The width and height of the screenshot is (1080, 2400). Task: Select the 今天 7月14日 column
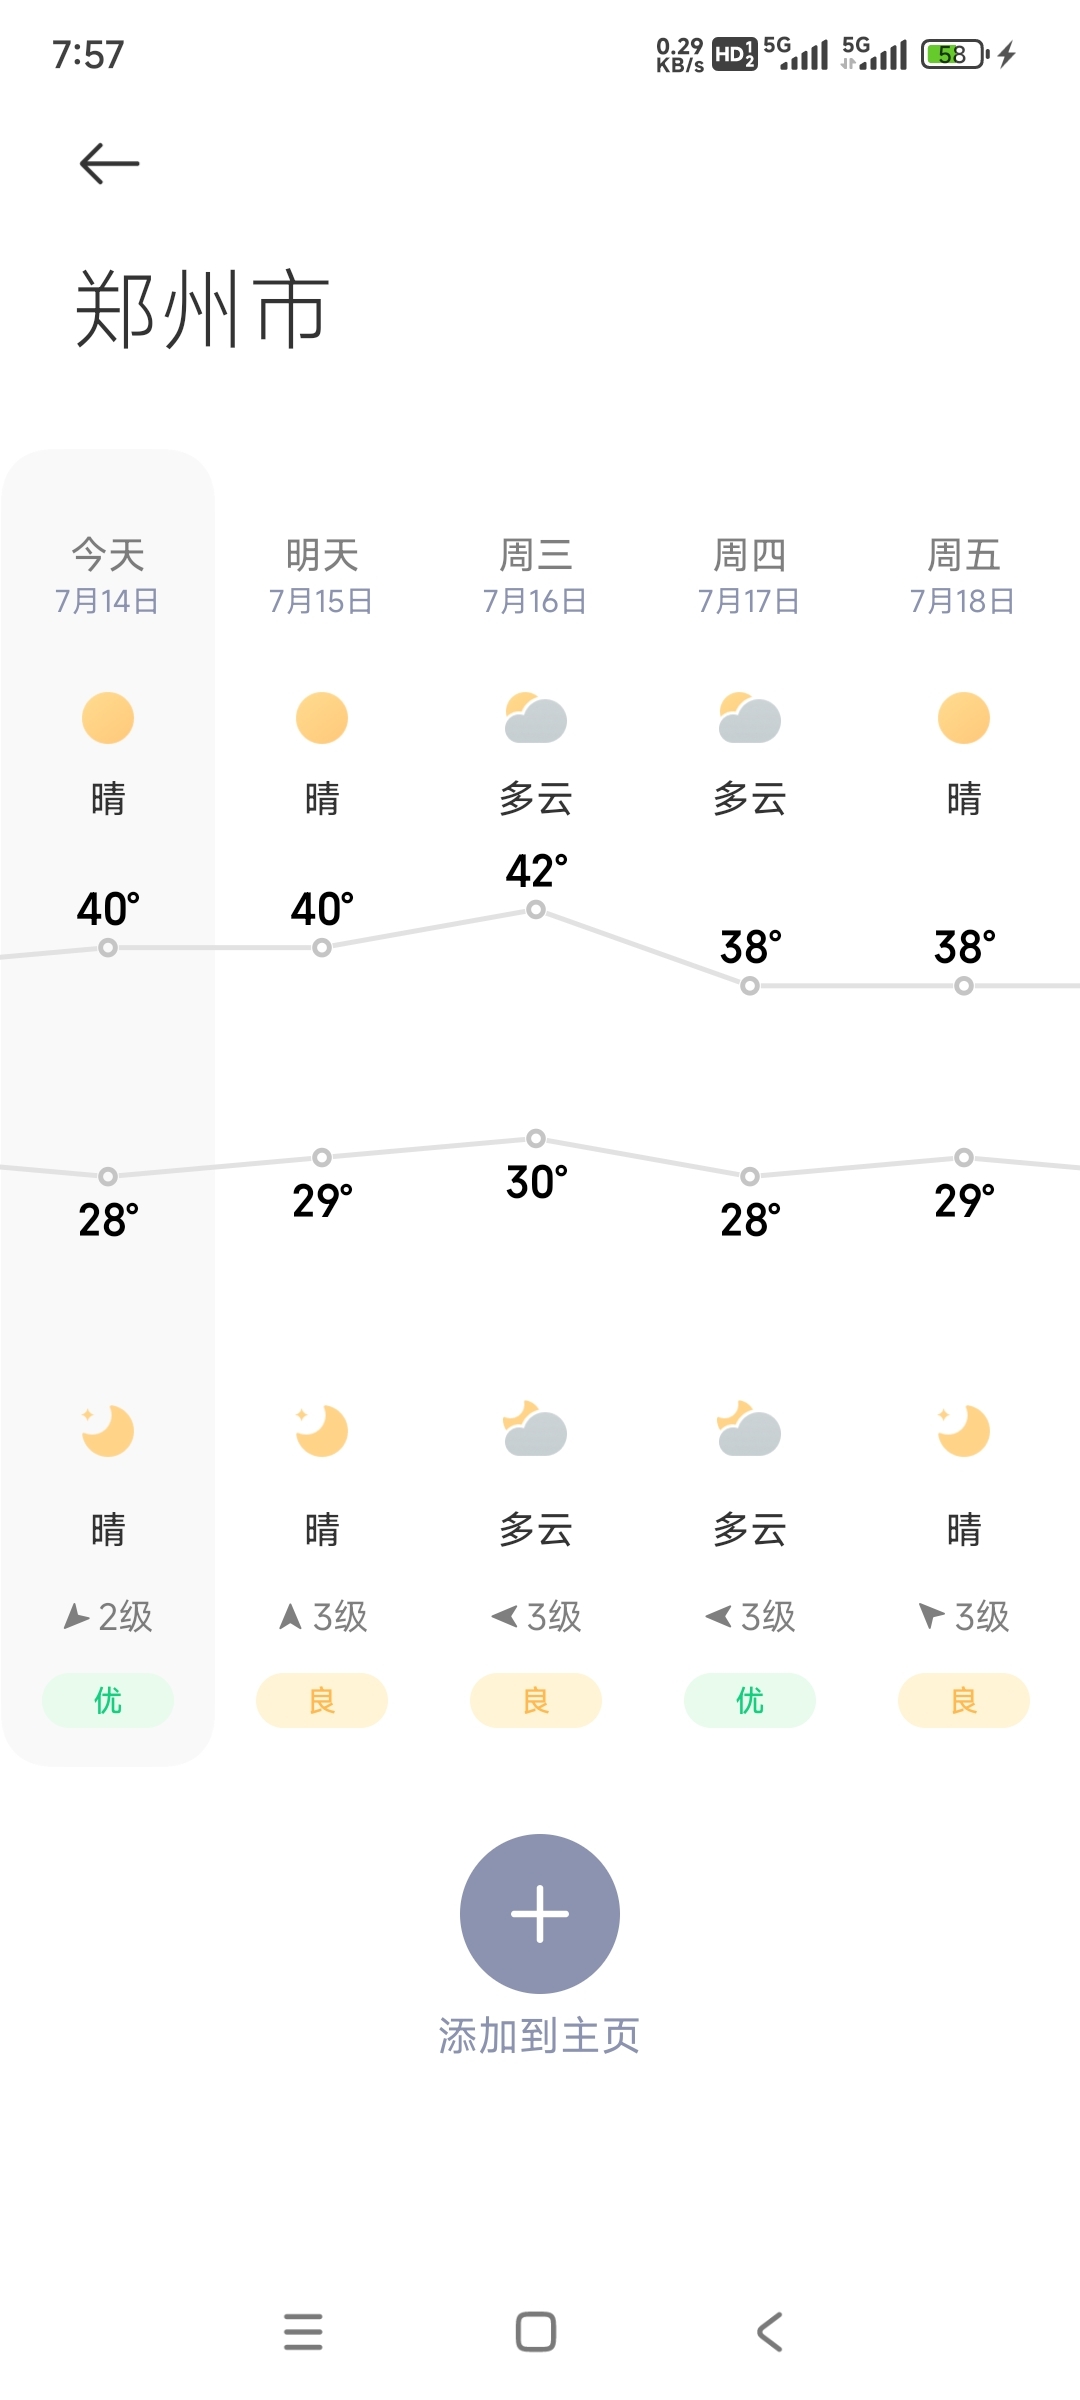[x=108, y=1107]
